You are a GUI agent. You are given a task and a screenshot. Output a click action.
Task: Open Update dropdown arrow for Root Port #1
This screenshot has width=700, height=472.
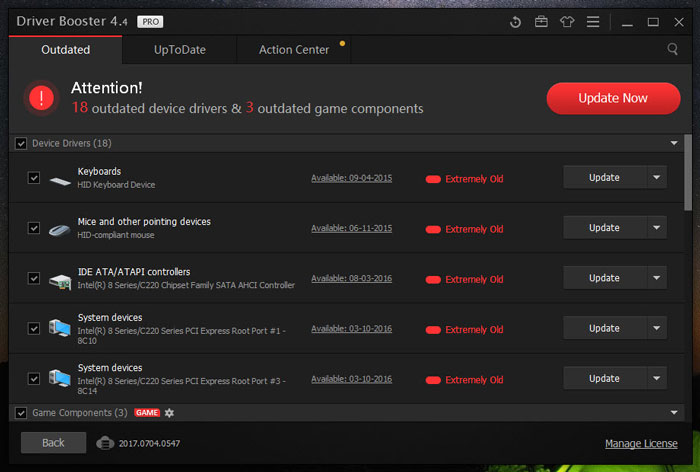click(657, 328)
